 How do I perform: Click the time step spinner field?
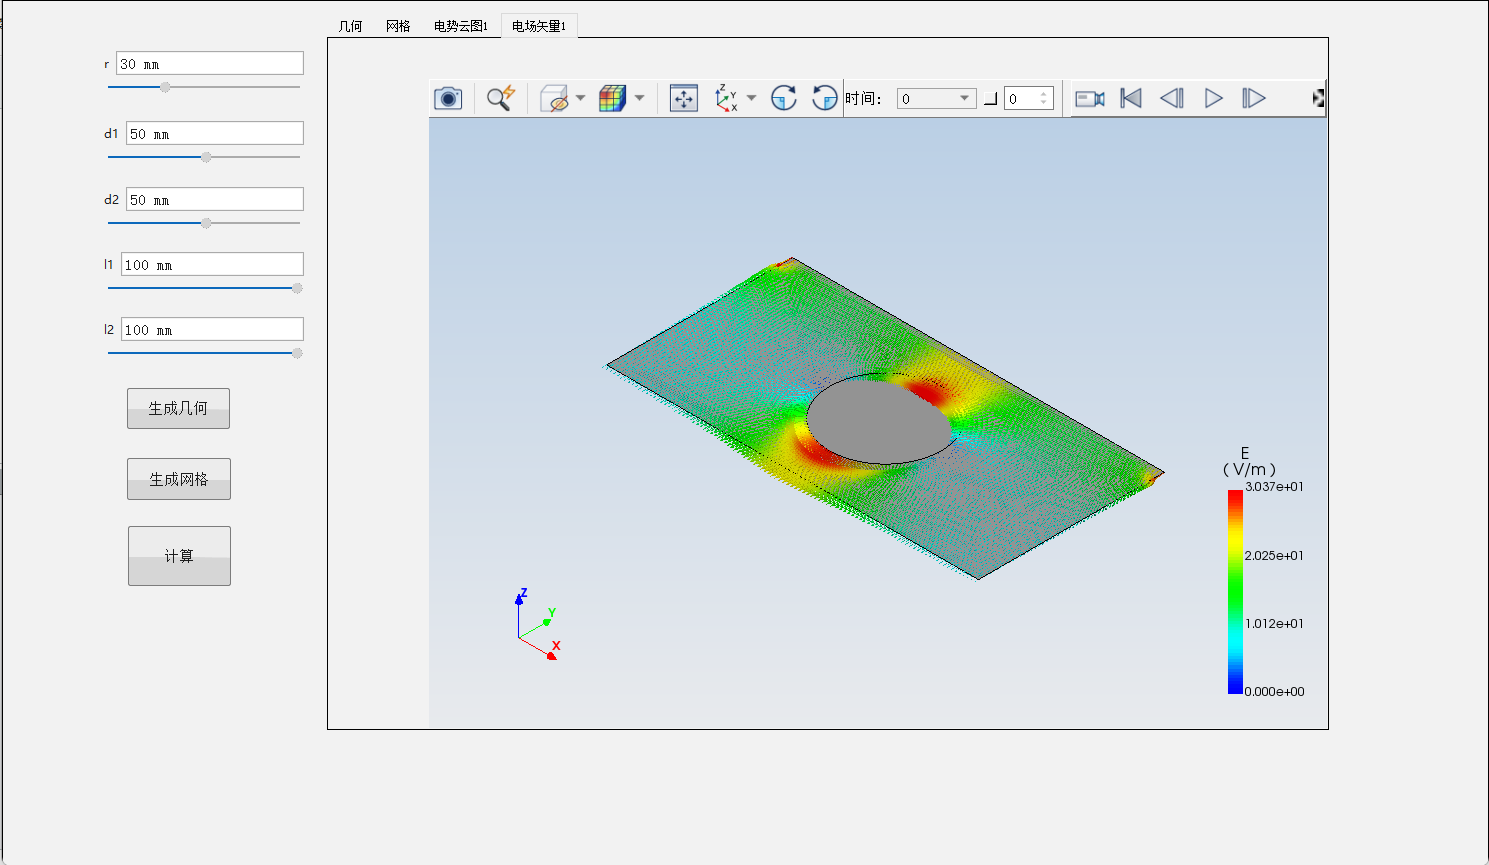point(1028,98)
